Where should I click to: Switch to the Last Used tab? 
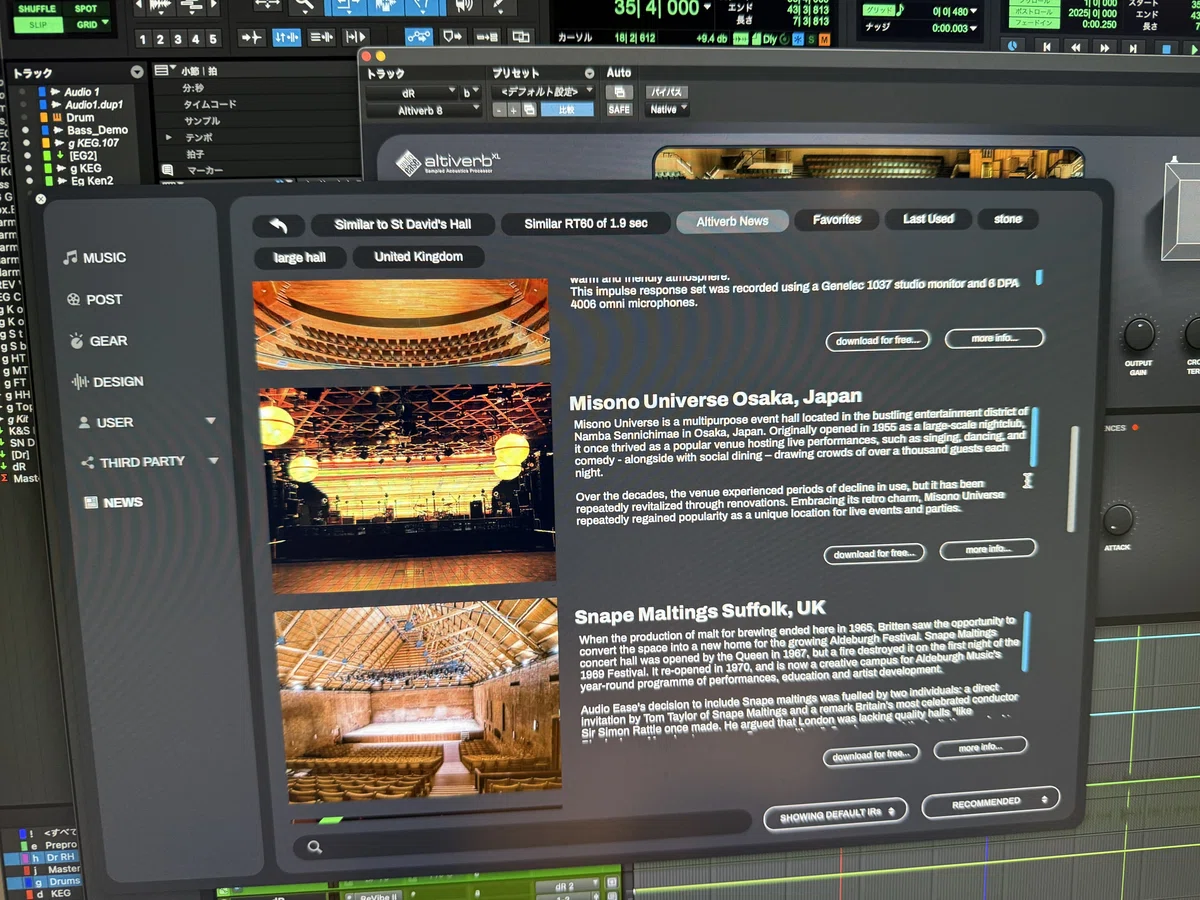928,218
